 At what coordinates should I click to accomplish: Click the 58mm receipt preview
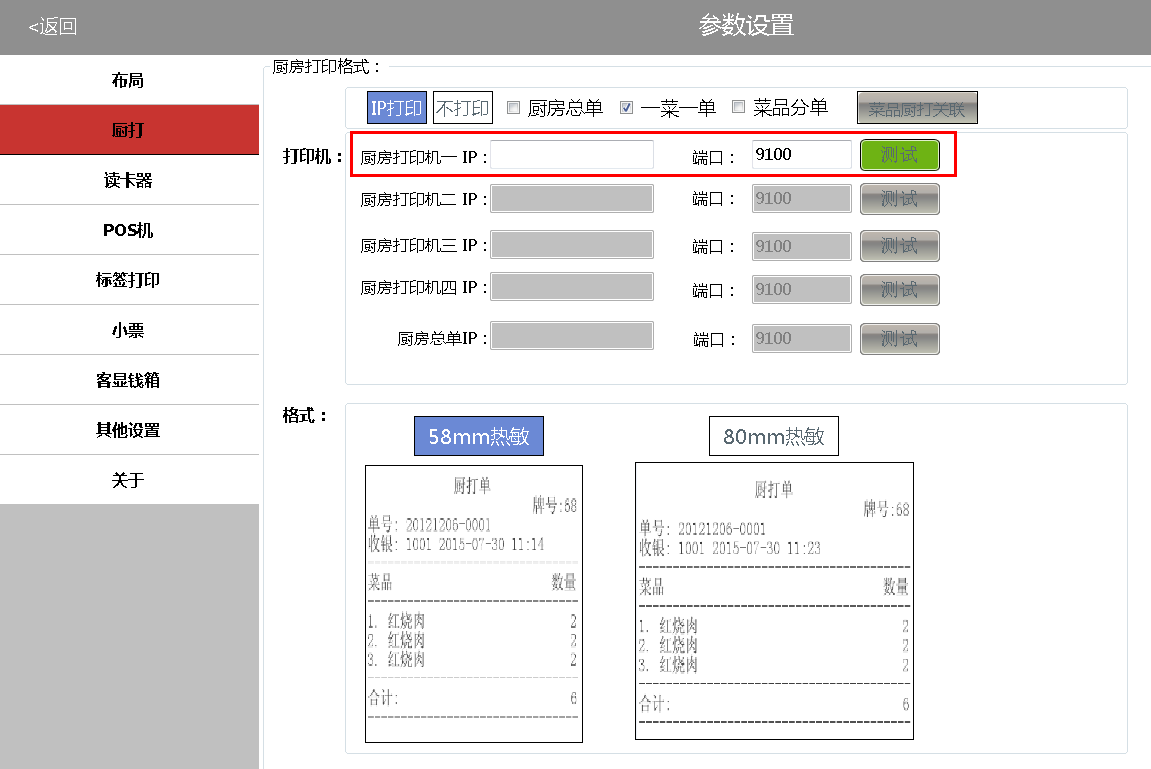(x=474, y=604)
